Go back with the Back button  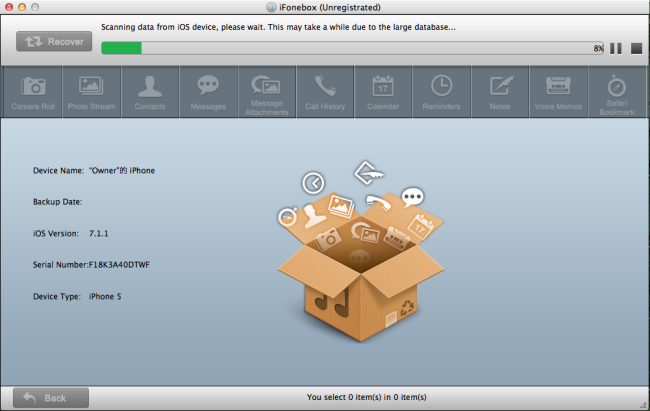coord(51,398)
